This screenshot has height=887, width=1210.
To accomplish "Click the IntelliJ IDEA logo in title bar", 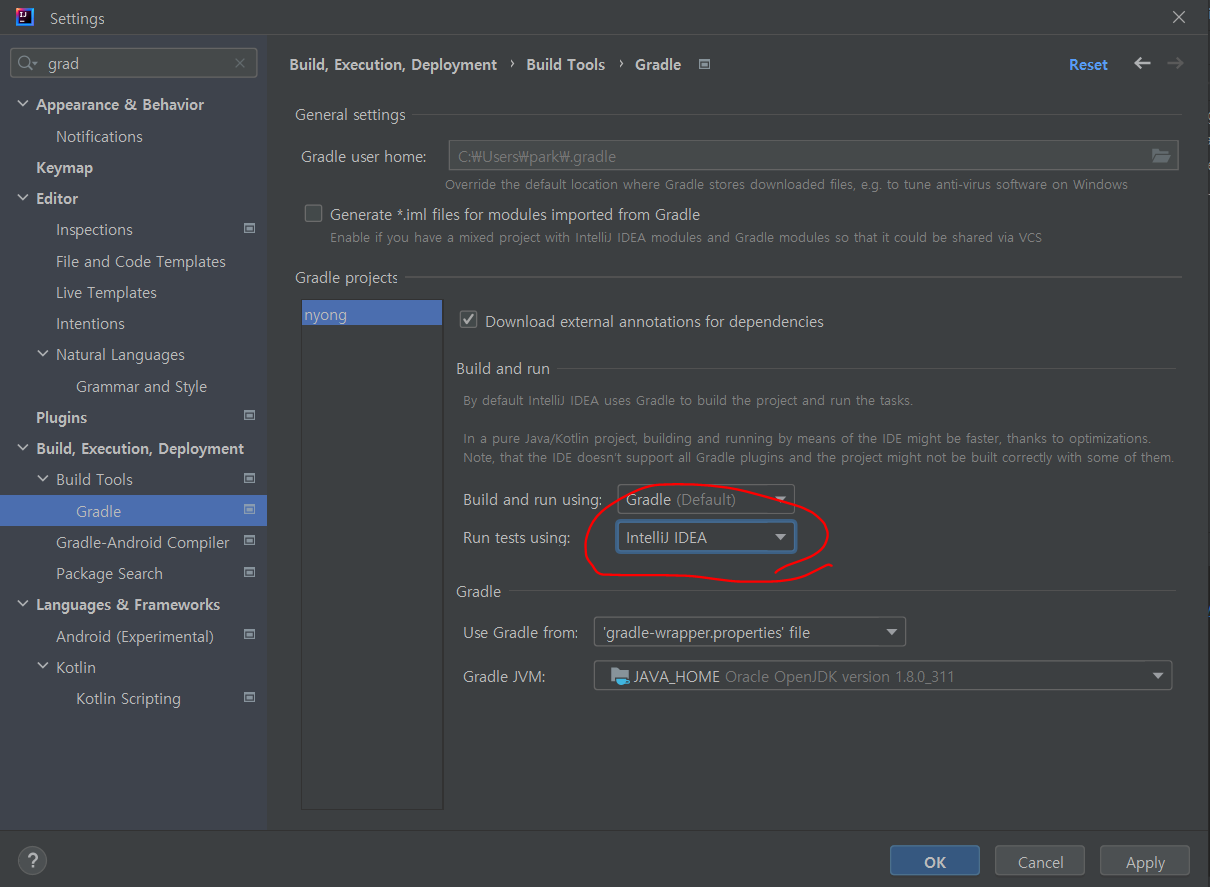I will click(25, 17).
